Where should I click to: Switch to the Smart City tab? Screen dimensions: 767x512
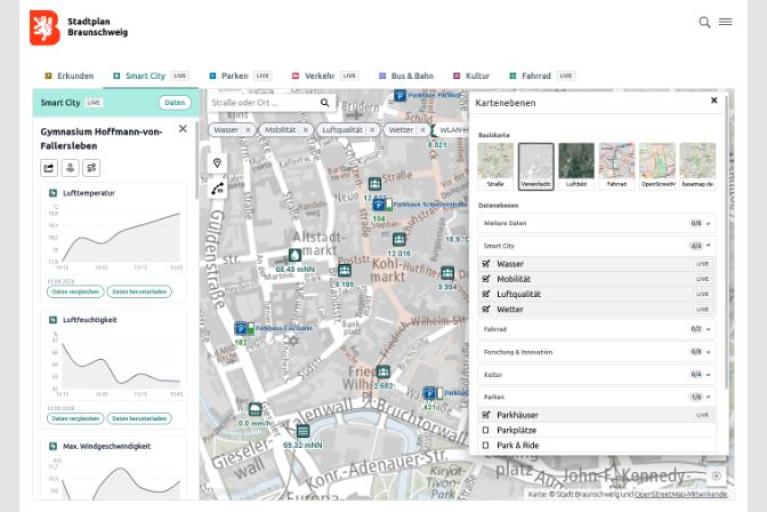click(x=151, y=76)
